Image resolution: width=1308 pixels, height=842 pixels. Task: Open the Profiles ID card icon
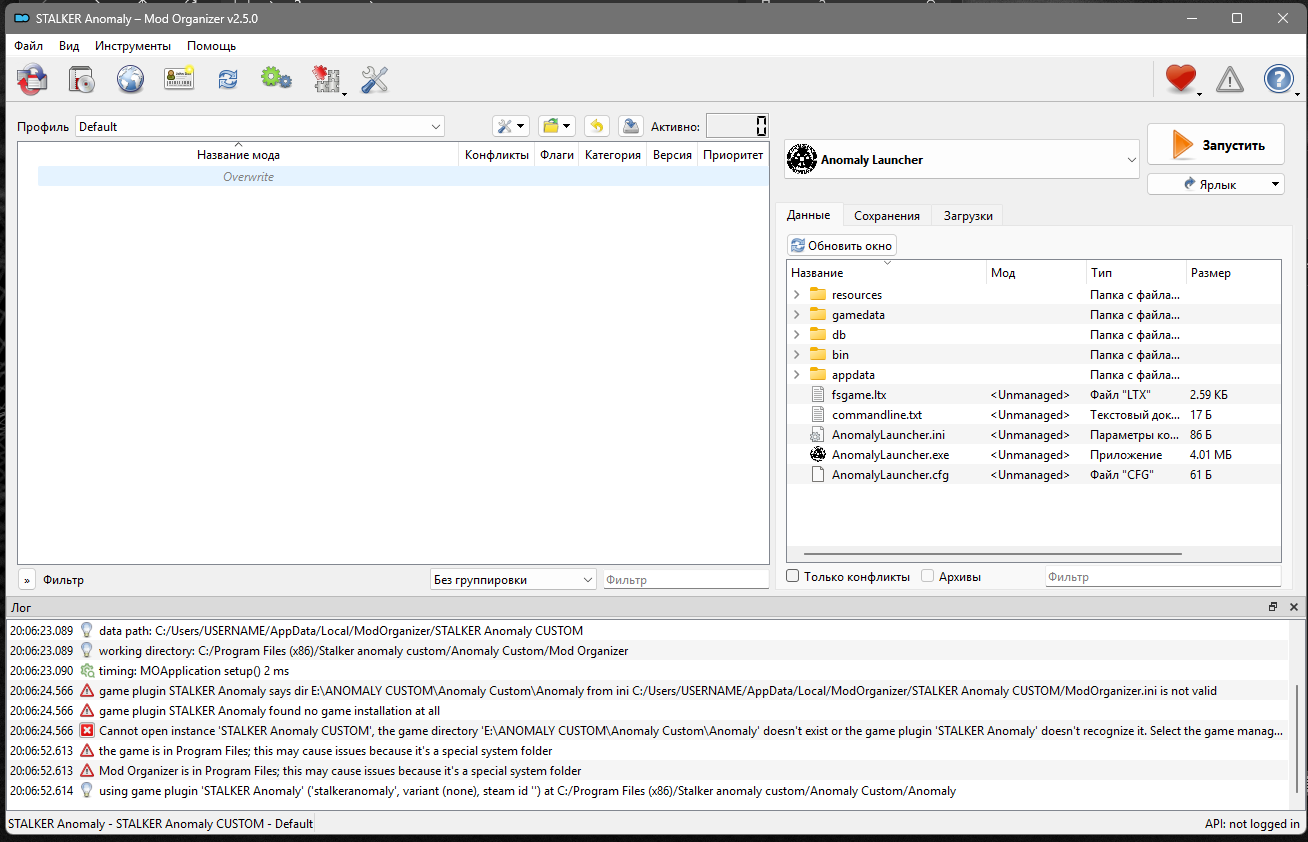179,79
